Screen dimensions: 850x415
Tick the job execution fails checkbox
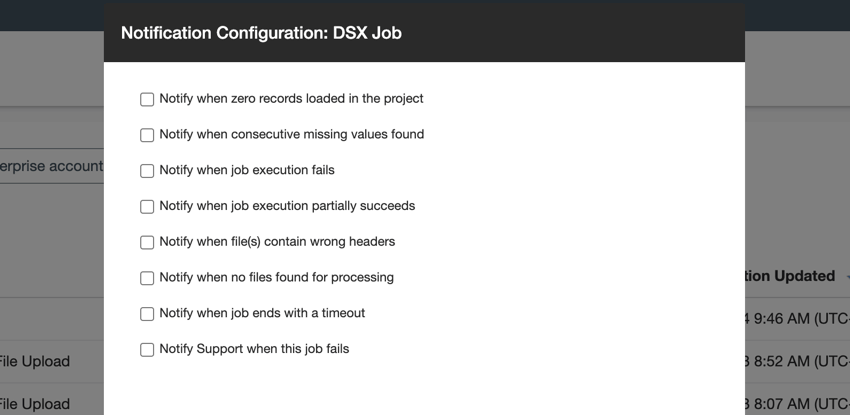[x=147, y=171]
